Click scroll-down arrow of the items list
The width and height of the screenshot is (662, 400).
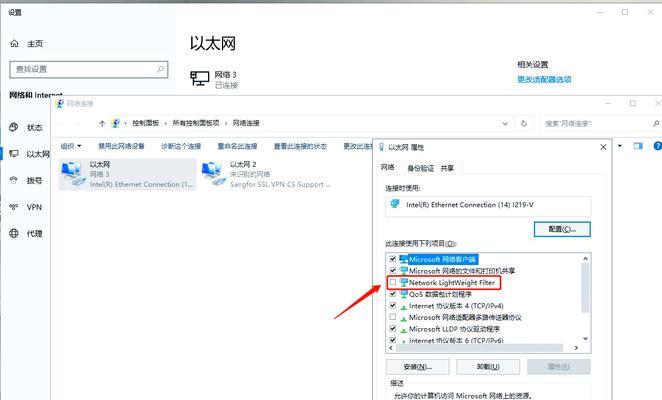pos(585,338)
